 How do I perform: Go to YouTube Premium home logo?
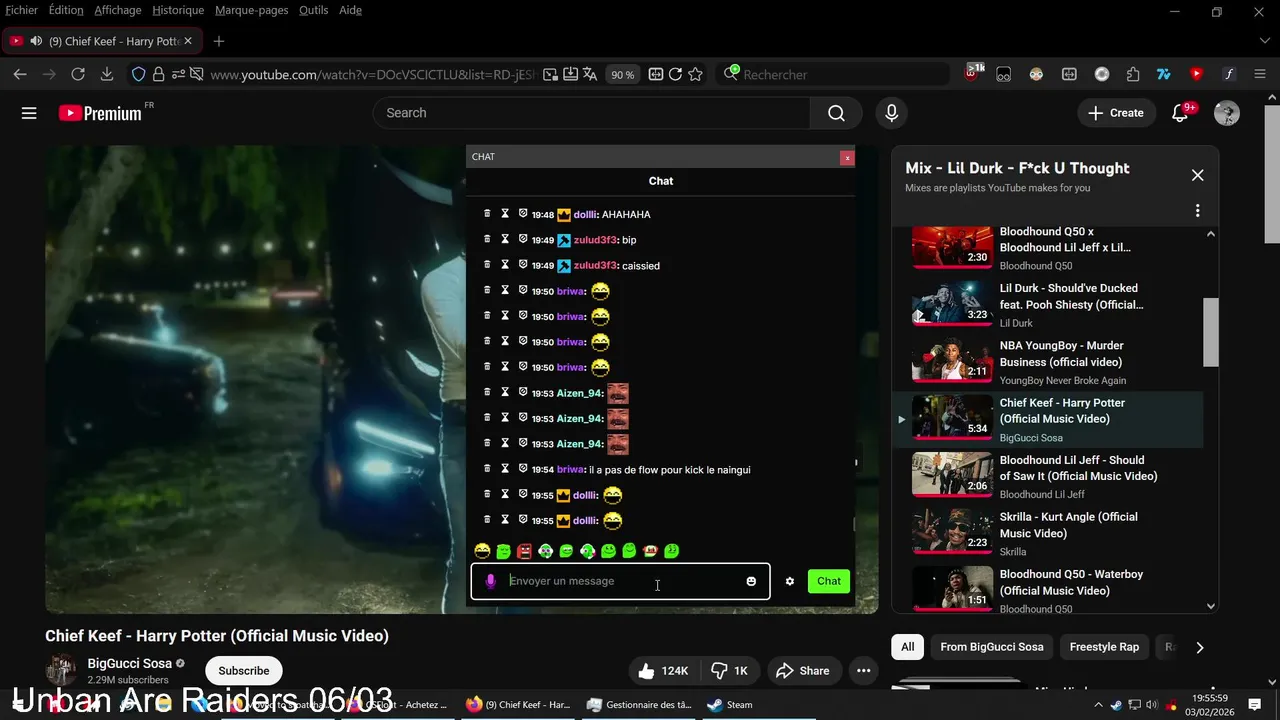100,113
